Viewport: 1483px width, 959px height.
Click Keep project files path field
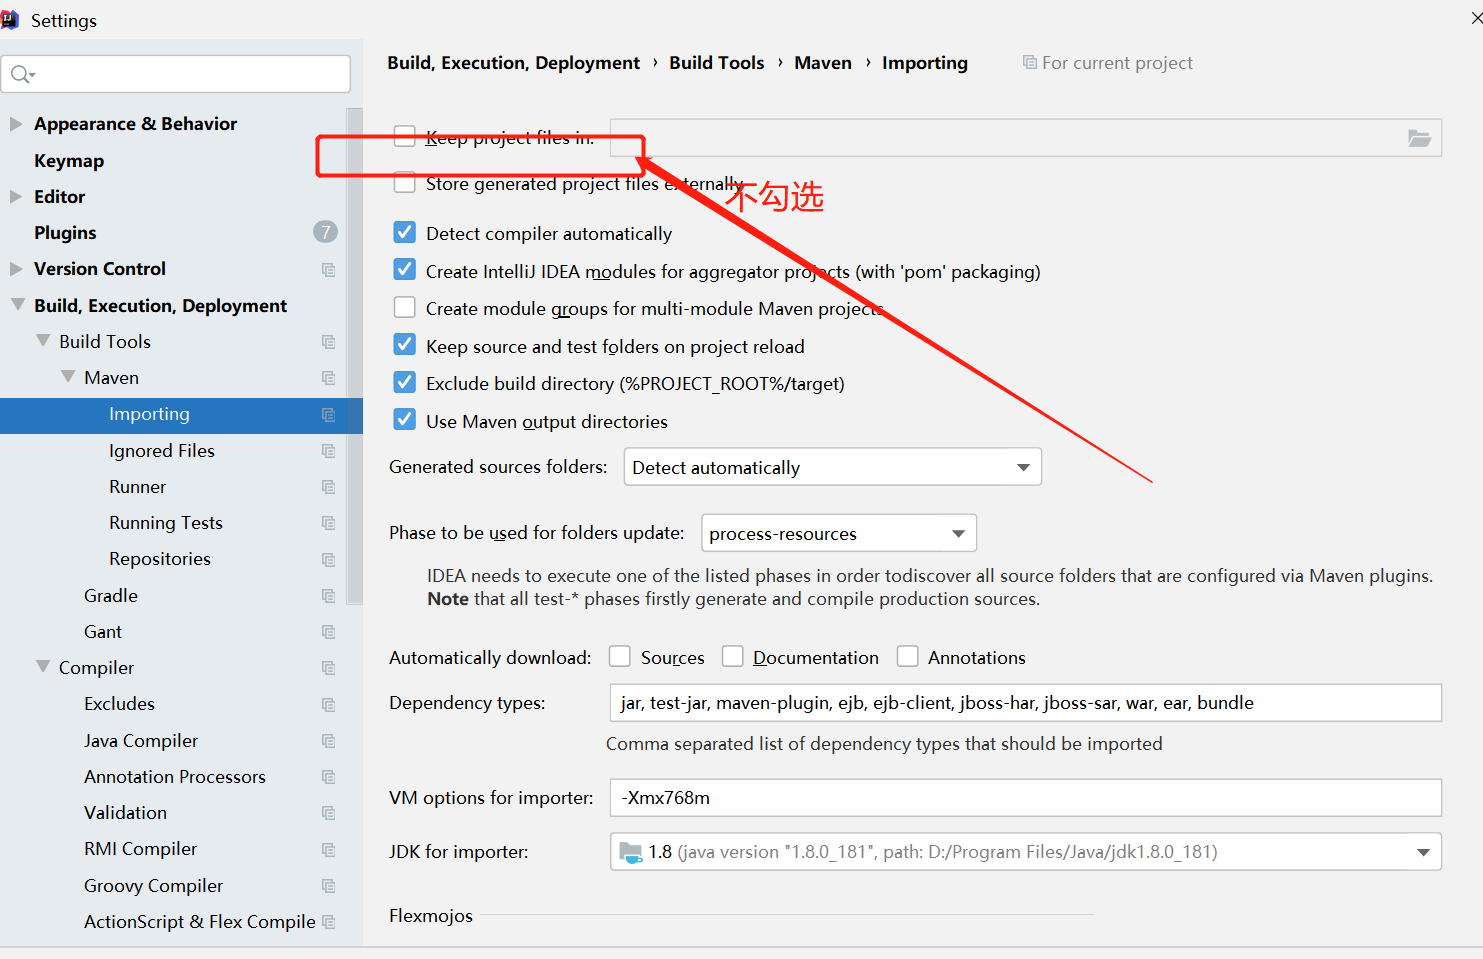click(x=1026, y=138)
